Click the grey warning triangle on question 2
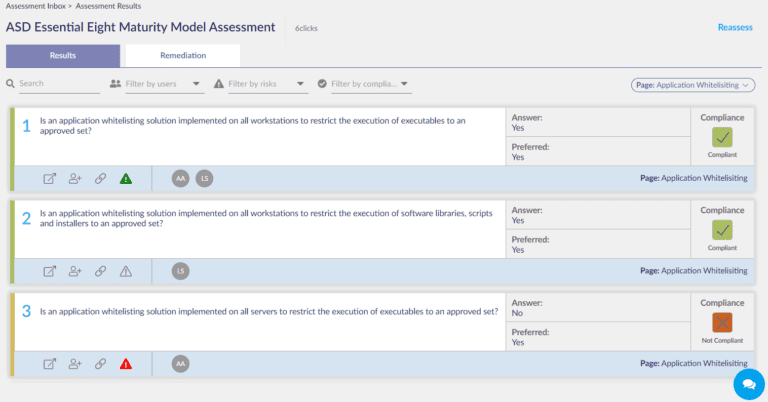The height and width of the screenshot is (402, 768). pyautogui.click(x=126, y=271)
